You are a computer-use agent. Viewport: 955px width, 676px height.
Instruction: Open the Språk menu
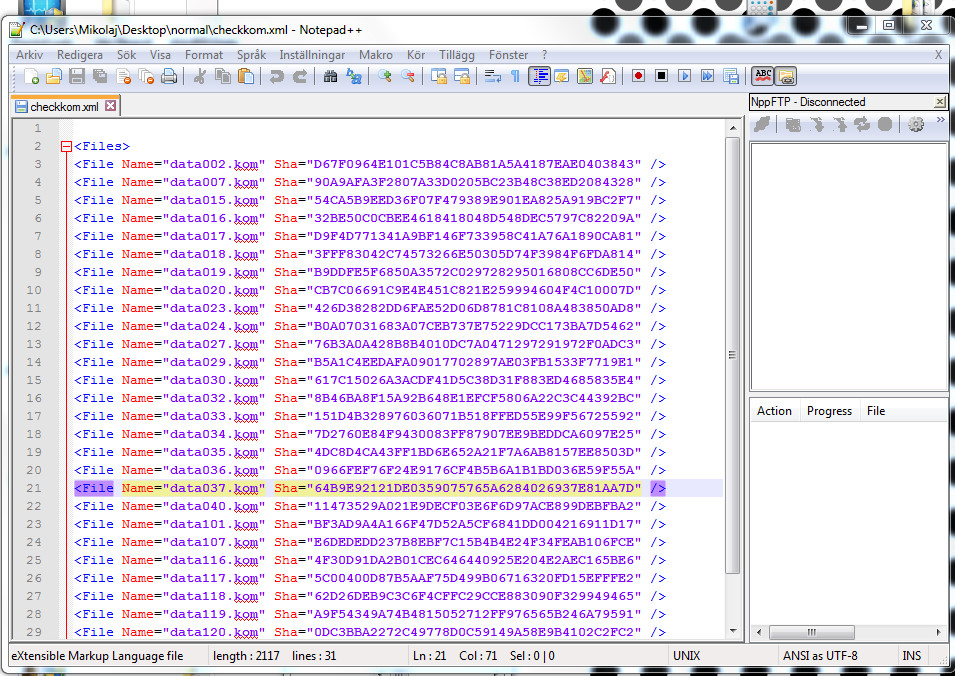pyautogui.click(x=252, y=55)
